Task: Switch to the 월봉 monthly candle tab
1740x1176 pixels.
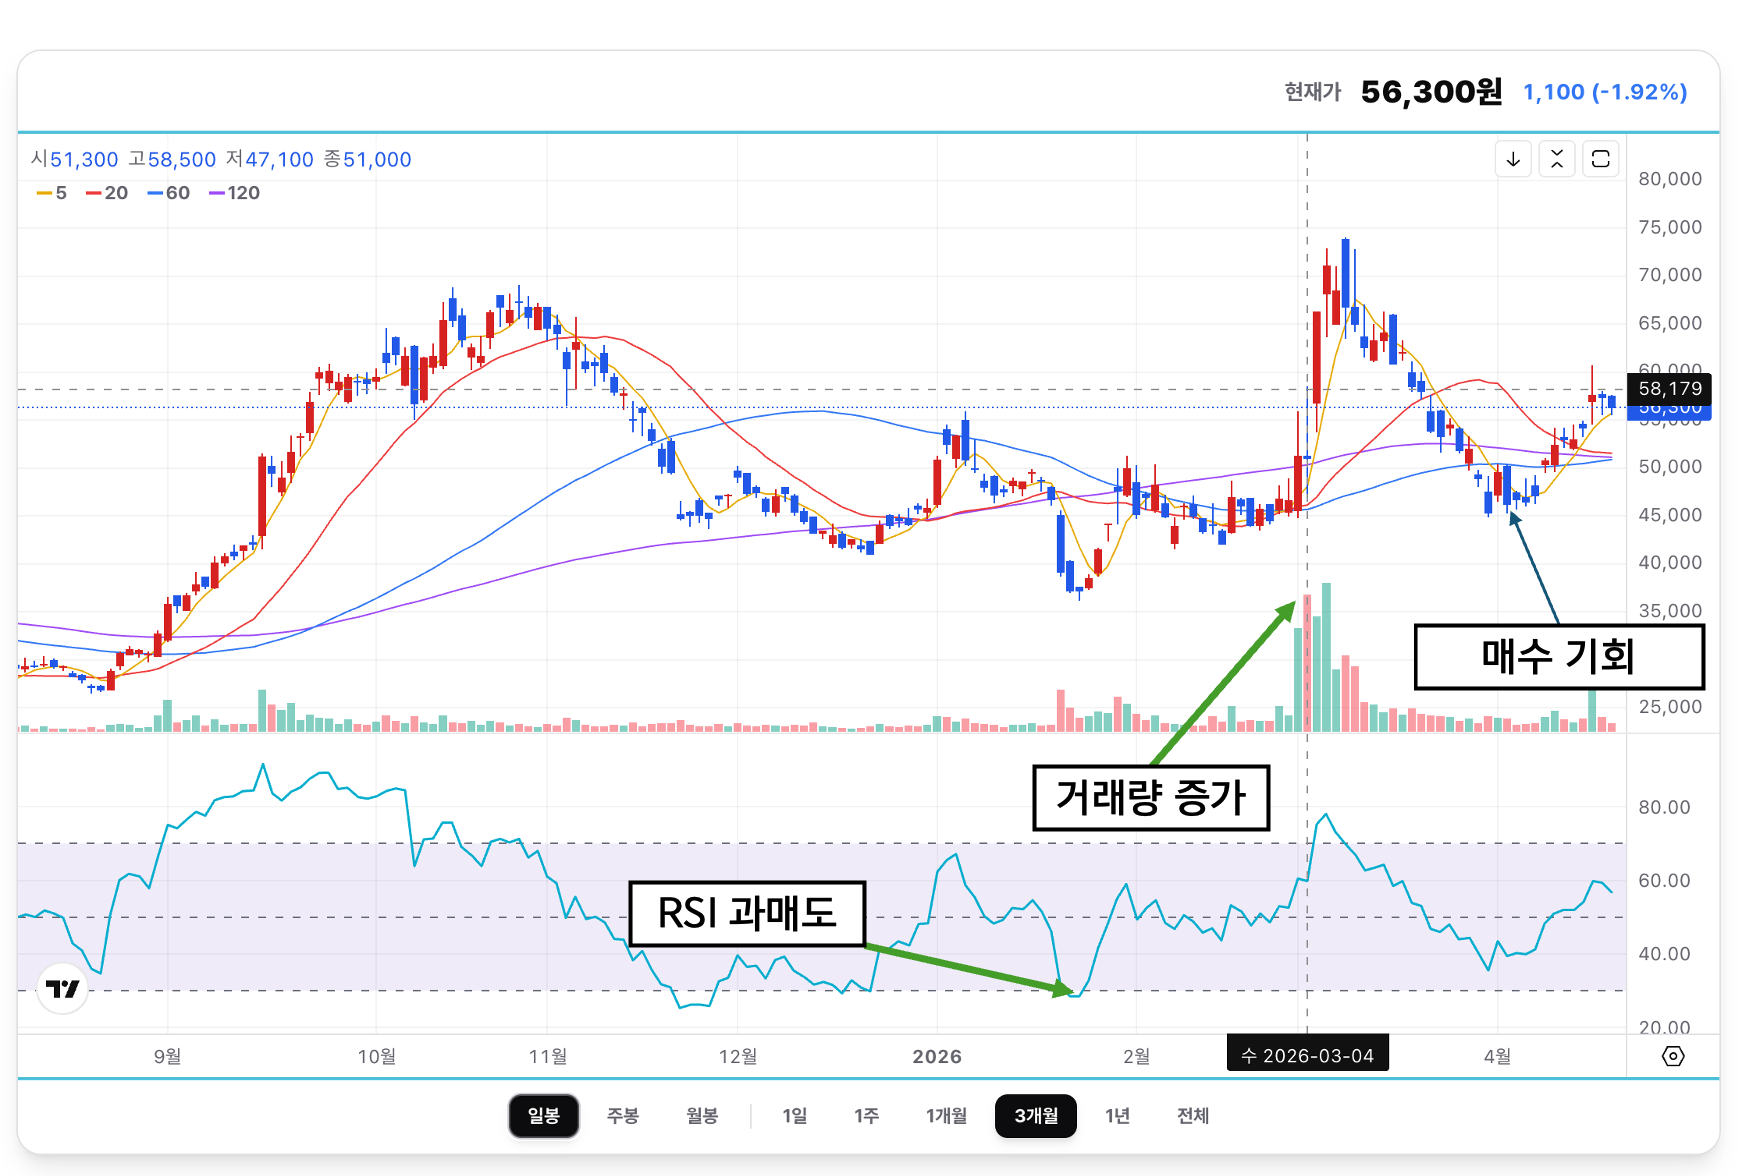Action: click(702, 1116)
